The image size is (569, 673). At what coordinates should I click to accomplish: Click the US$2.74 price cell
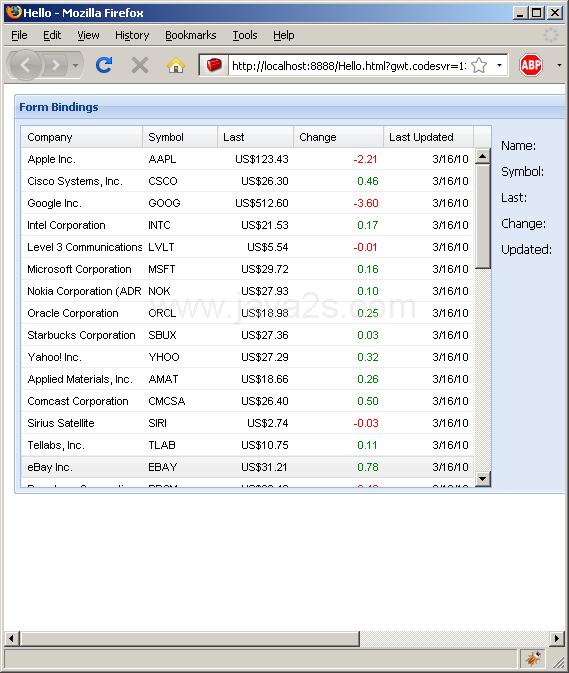[x=268, y=423]
